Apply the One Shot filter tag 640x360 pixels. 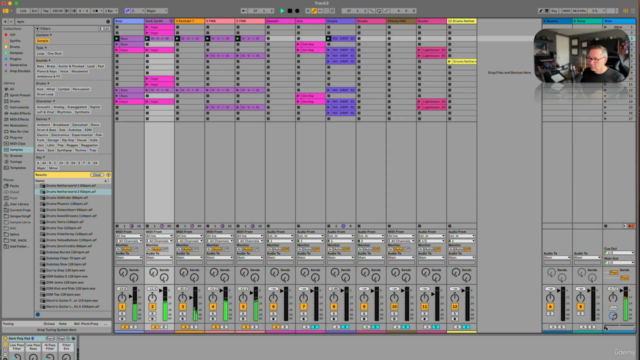point(54,53)
